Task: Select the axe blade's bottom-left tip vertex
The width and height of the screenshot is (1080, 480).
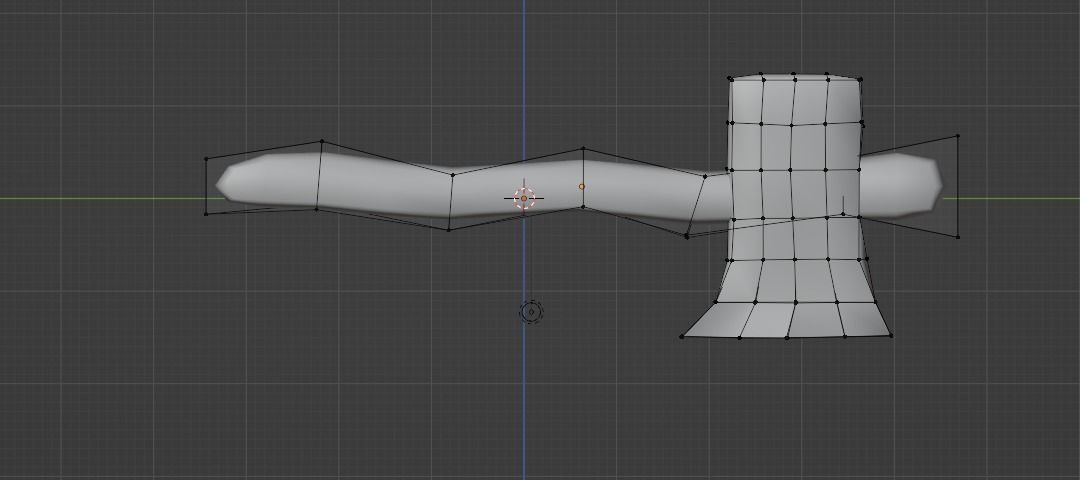Action: [x=682, y=337]
